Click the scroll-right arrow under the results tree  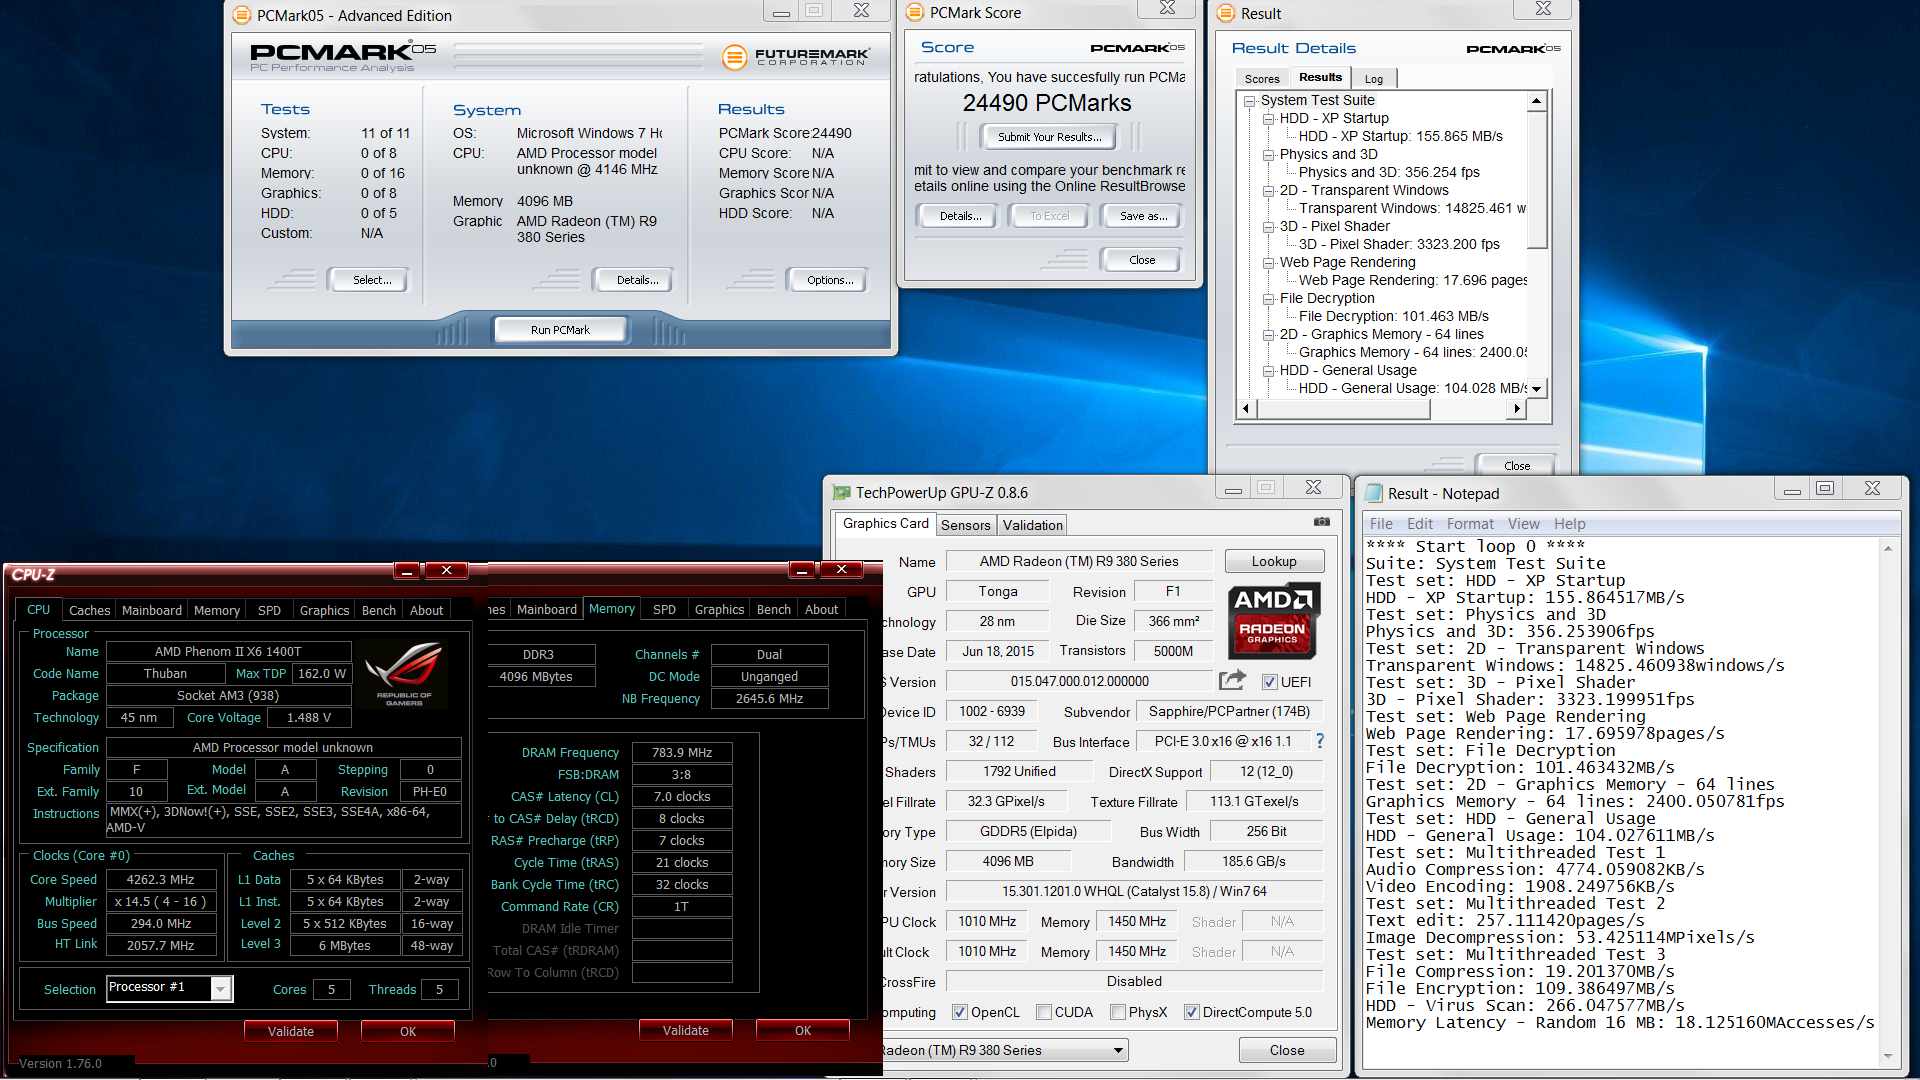1517,408
